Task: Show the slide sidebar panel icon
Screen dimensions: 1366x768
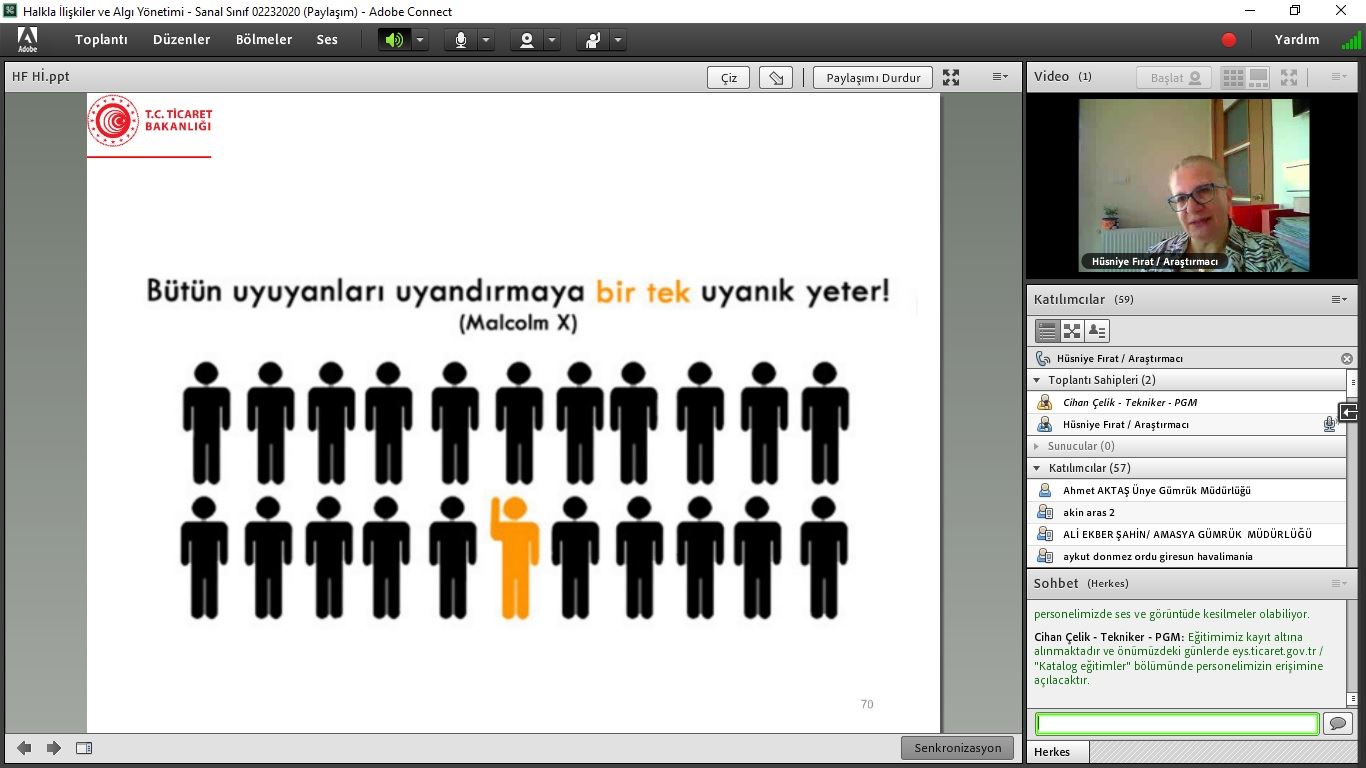Action: click(x=84, y=748)
